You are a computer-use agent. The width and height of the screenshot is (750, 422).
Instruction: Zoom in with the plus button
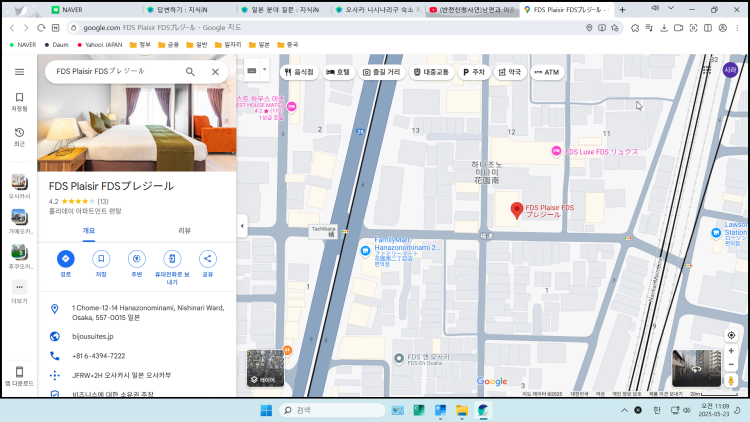[x=731, y=351]
